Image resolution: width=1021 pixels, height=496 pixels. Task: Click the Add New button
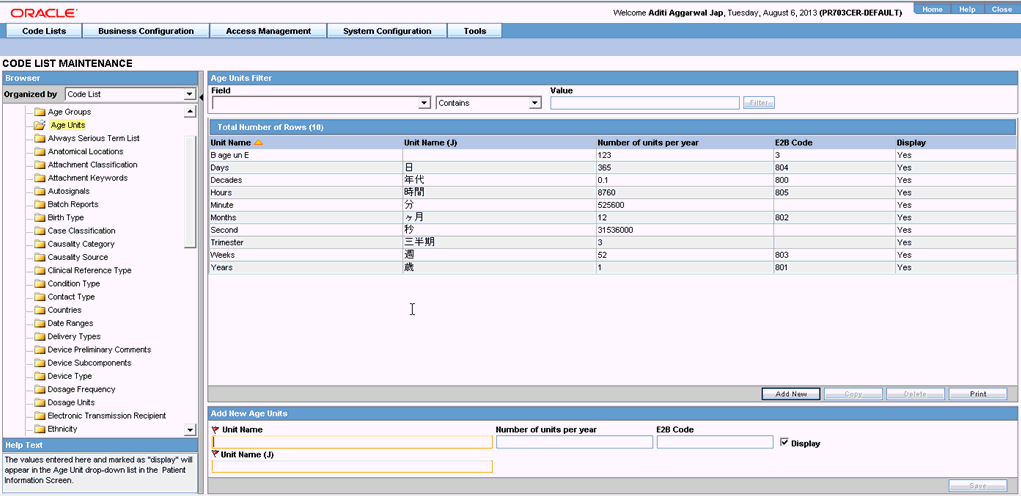[x=791, y=394]
